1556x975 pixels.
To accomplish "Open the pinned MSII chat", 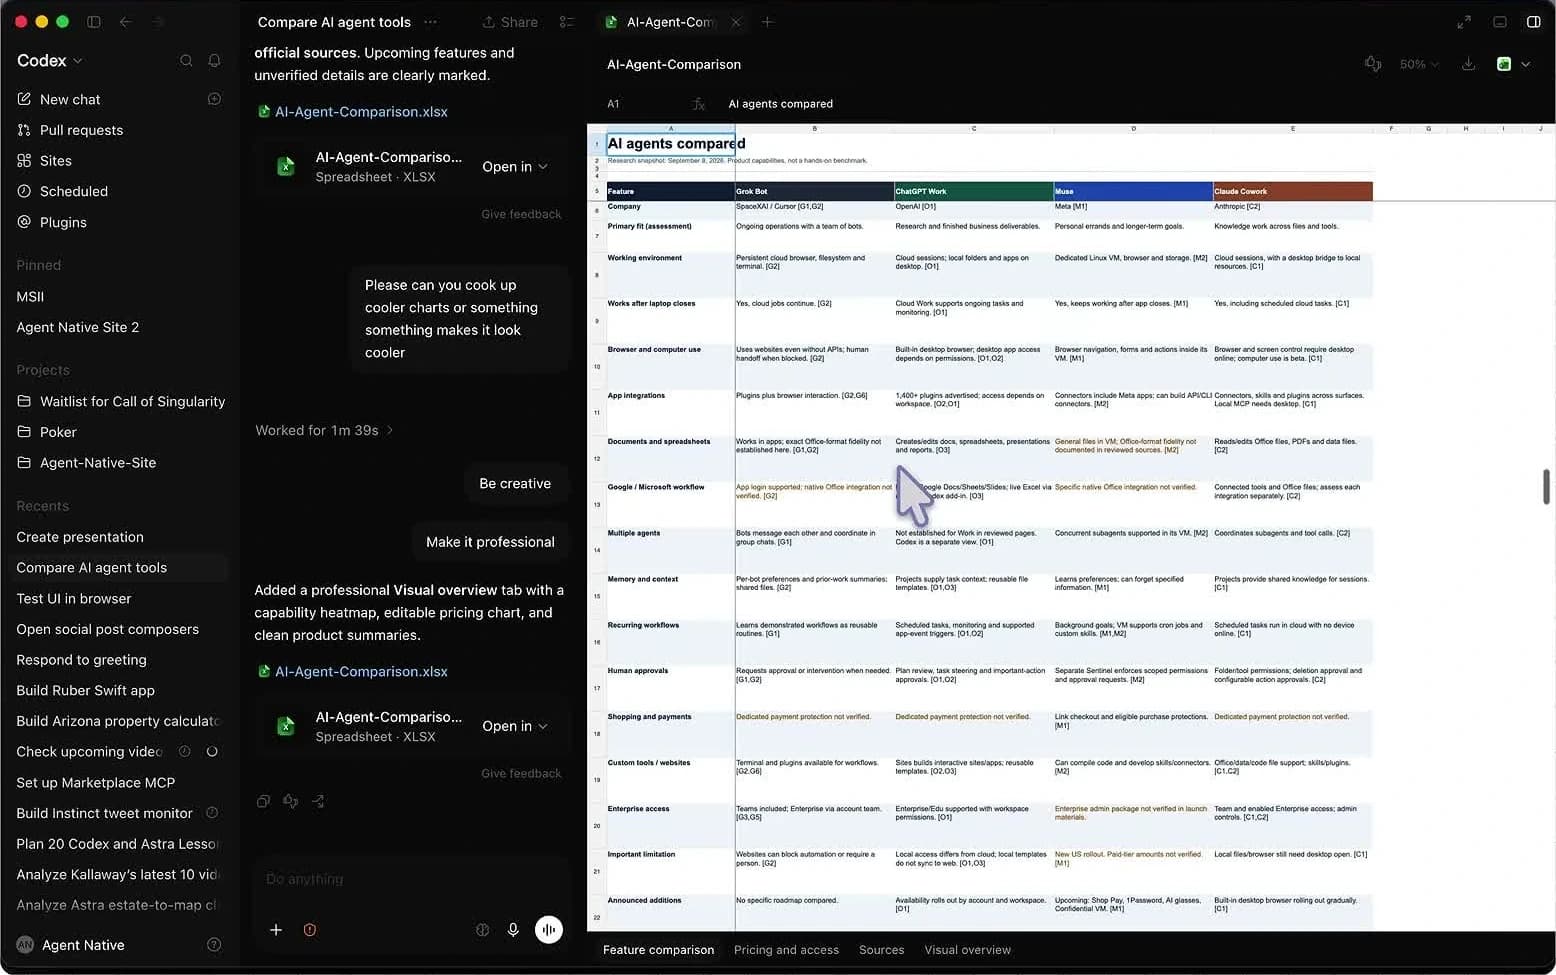I will [x=30, y=297].
